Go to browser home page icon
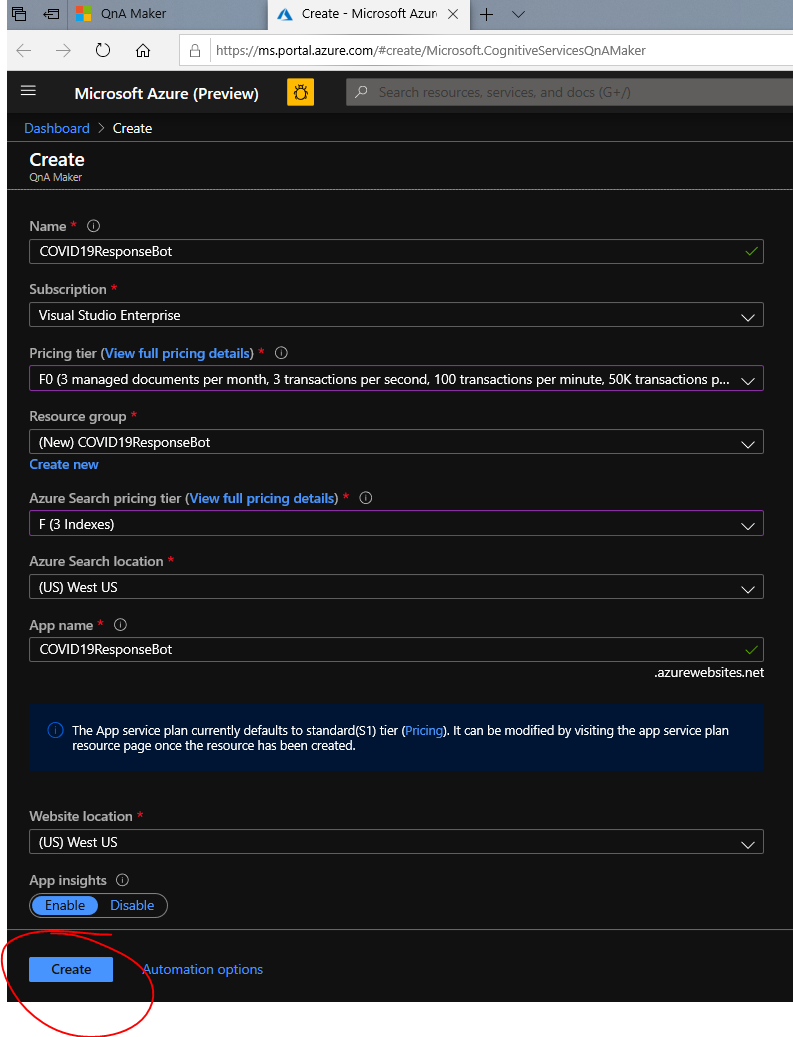 pos(143,51)
